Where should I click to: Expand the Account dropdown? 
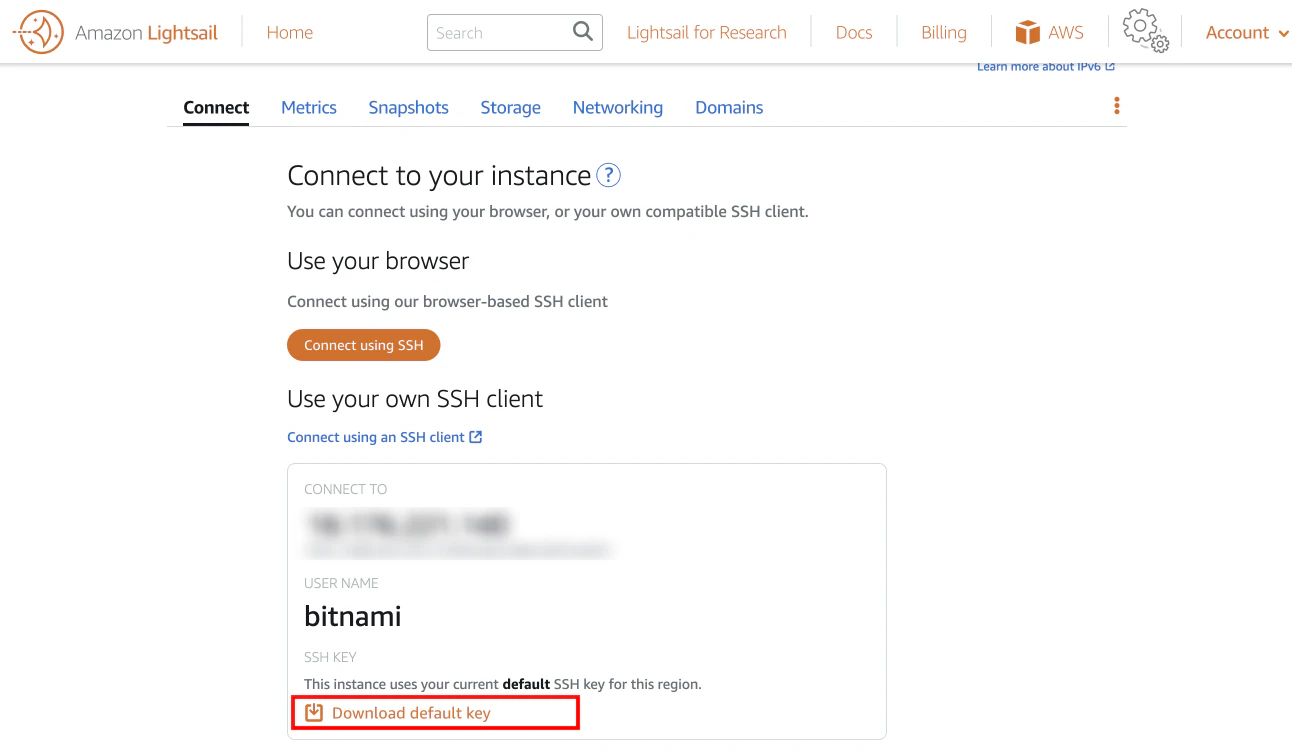coord(1246,32)
